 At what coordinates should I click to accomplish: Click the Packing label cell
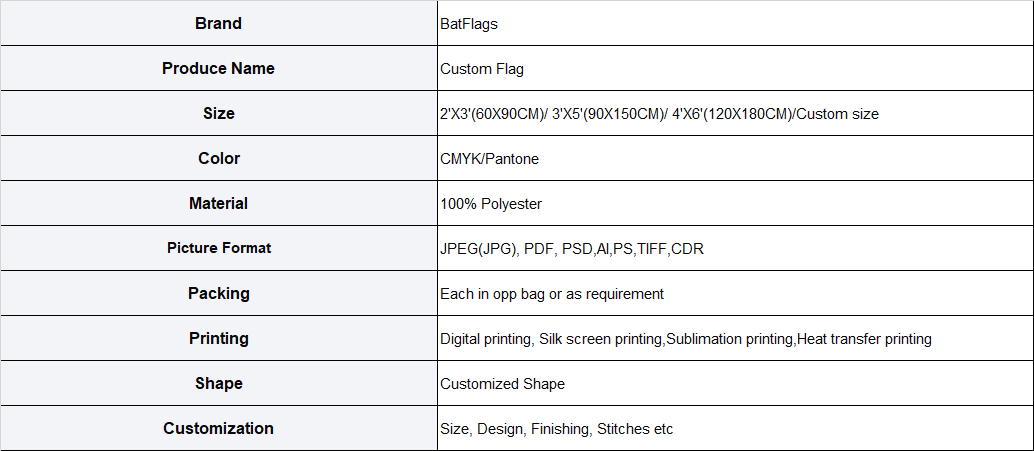(218, 293)
